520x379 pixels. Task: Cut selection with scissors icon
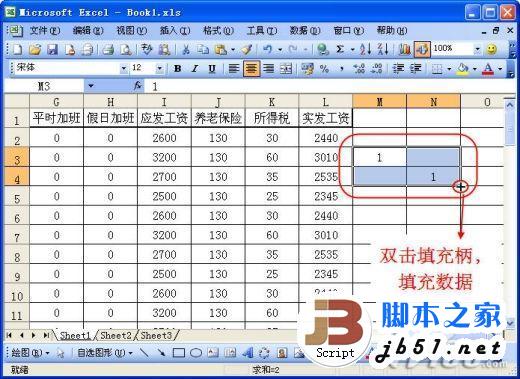186,50
